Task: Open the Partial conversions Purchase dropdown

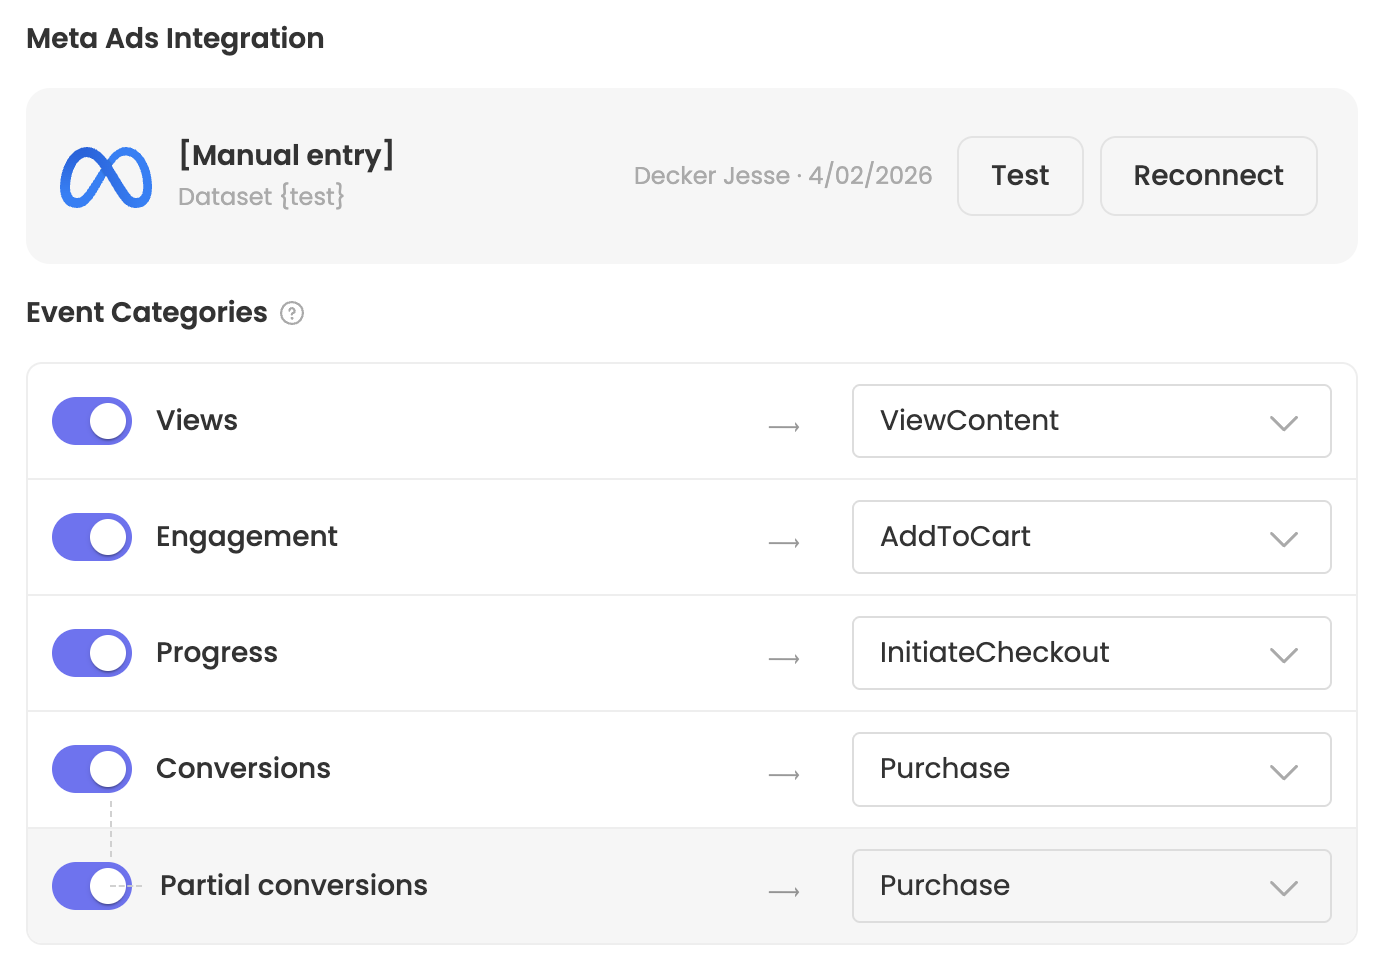Action: pyautogui.click(x=1091, y=886)
